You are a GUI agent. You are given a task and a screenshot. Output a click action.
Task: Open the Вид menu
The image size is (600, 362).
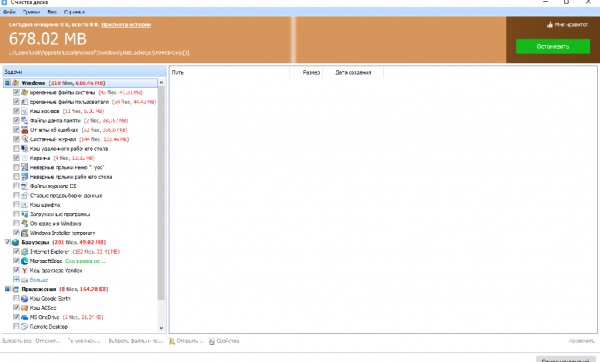click(x=52, y=12)
